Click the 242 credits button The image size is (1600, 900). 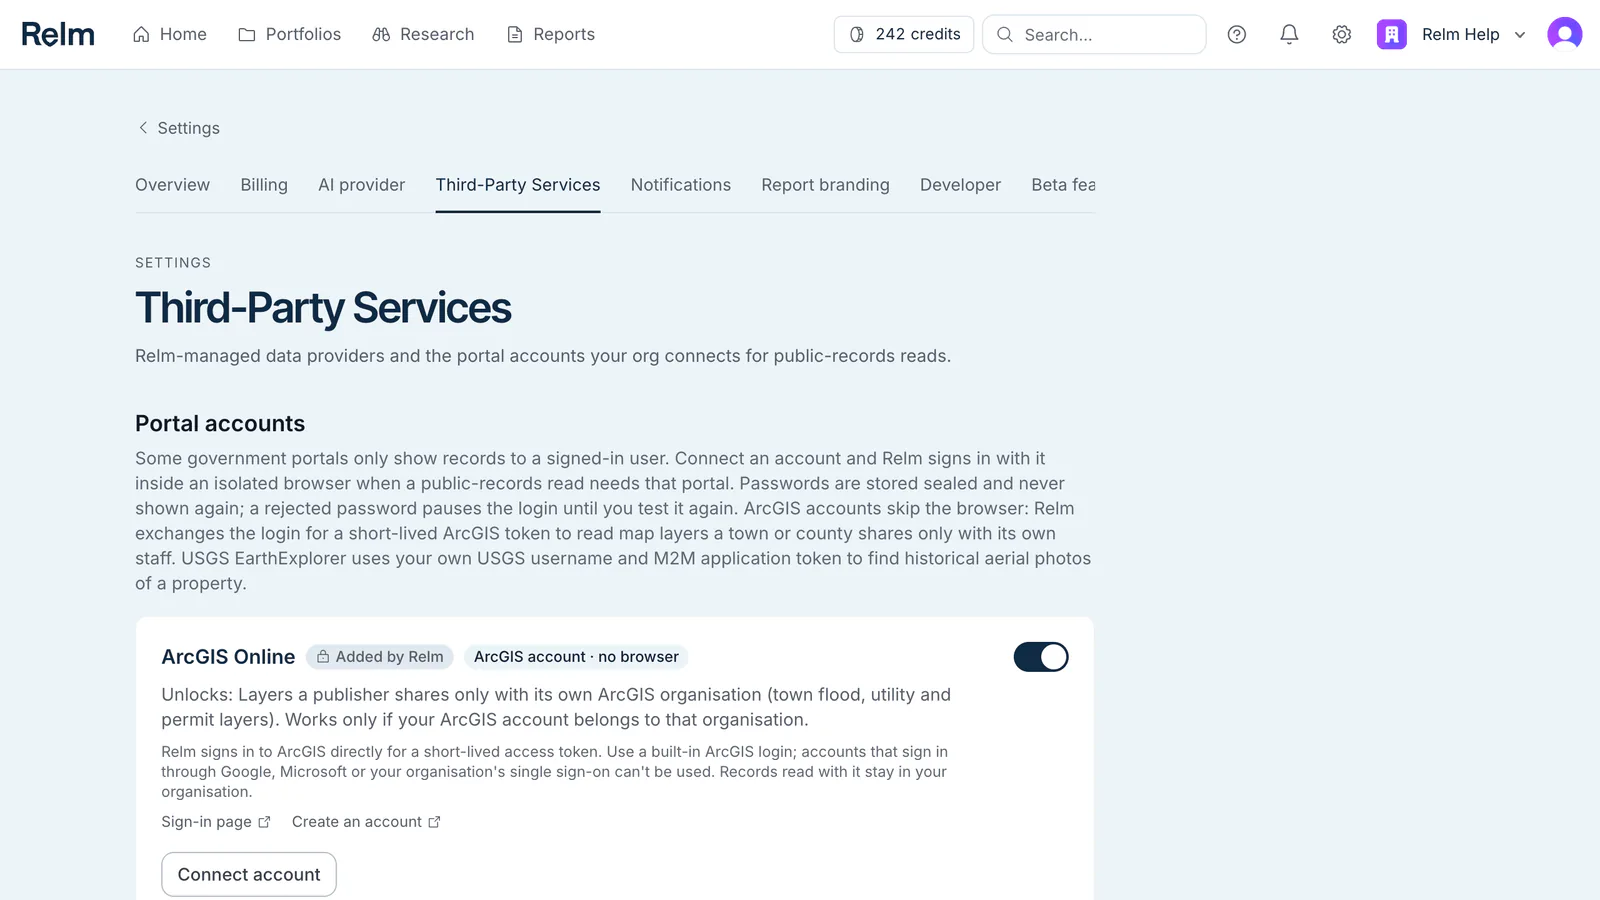click(x=904, y=34)
